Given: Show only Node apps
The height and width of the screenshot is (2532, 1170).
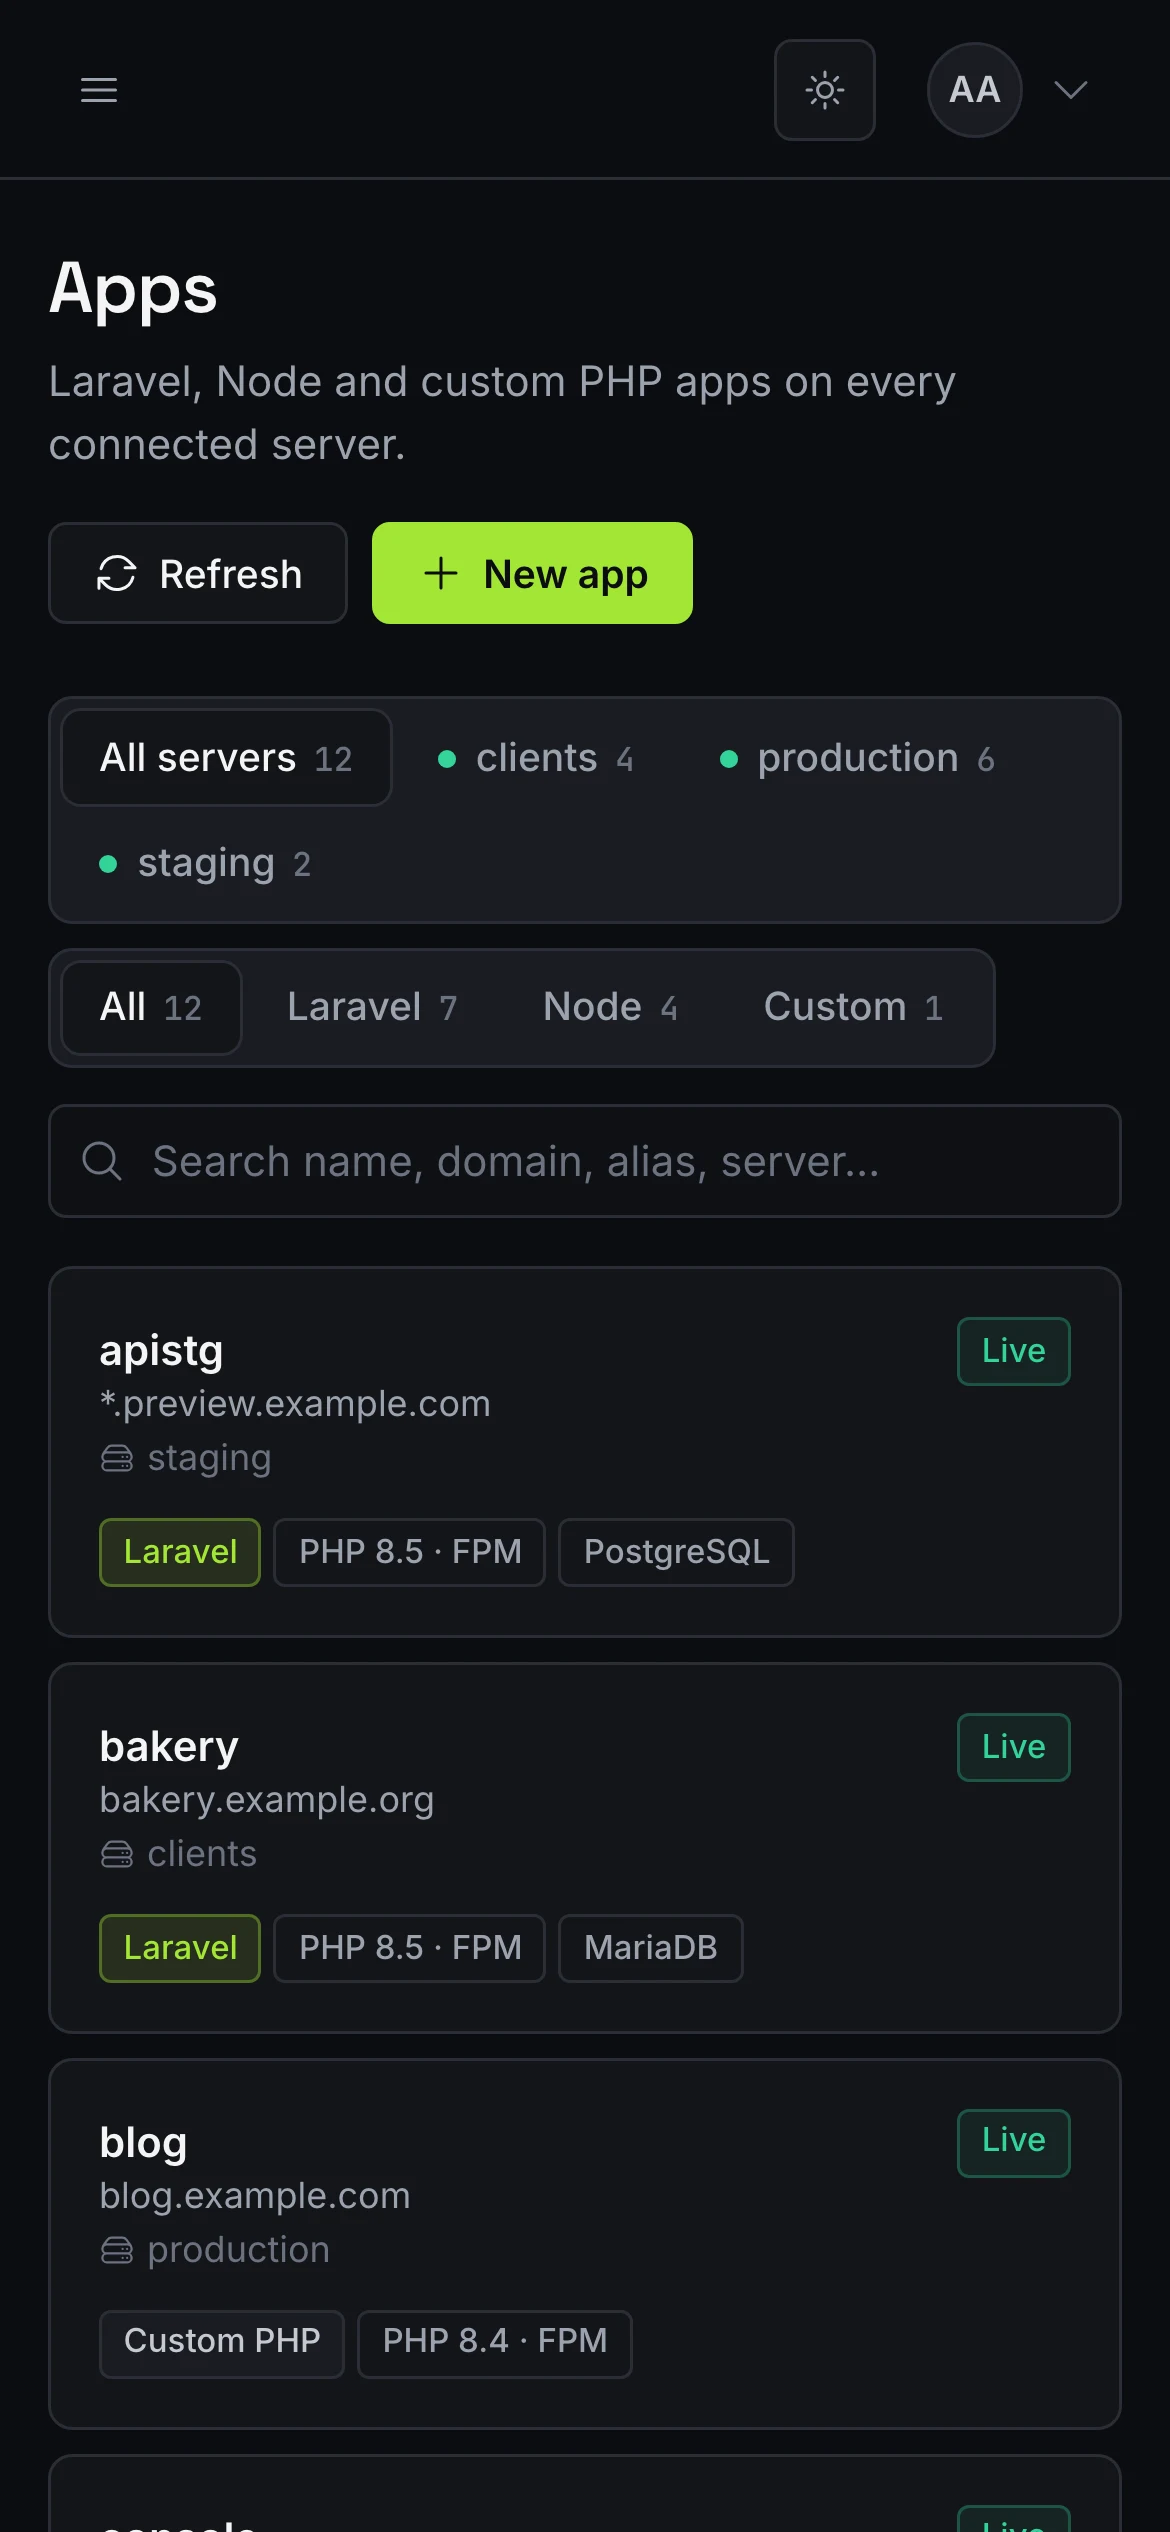Looking at the screenshot, I should tap(610, 1007).
